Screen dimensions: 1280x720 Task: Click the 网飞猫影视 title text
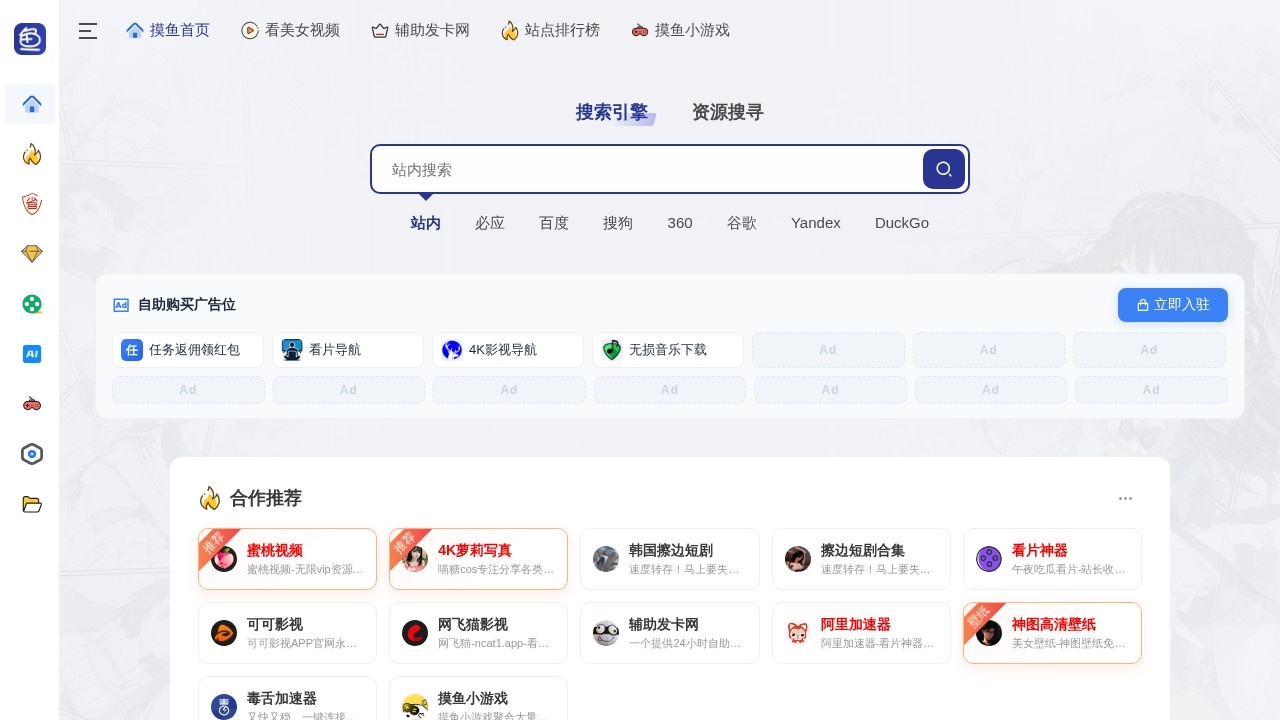click(473, 624)
